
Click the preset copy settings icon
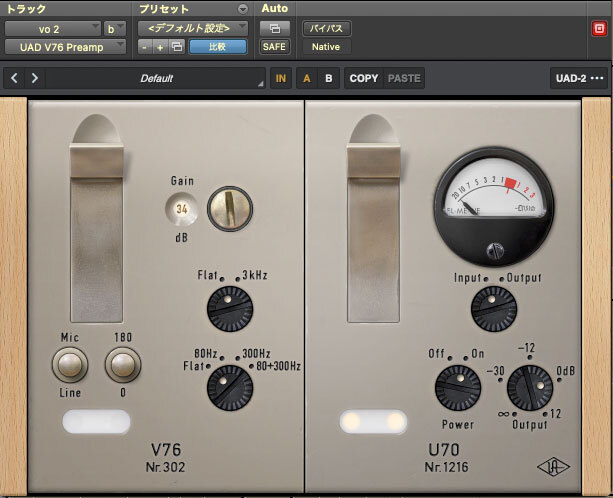[x=177, y=47]
